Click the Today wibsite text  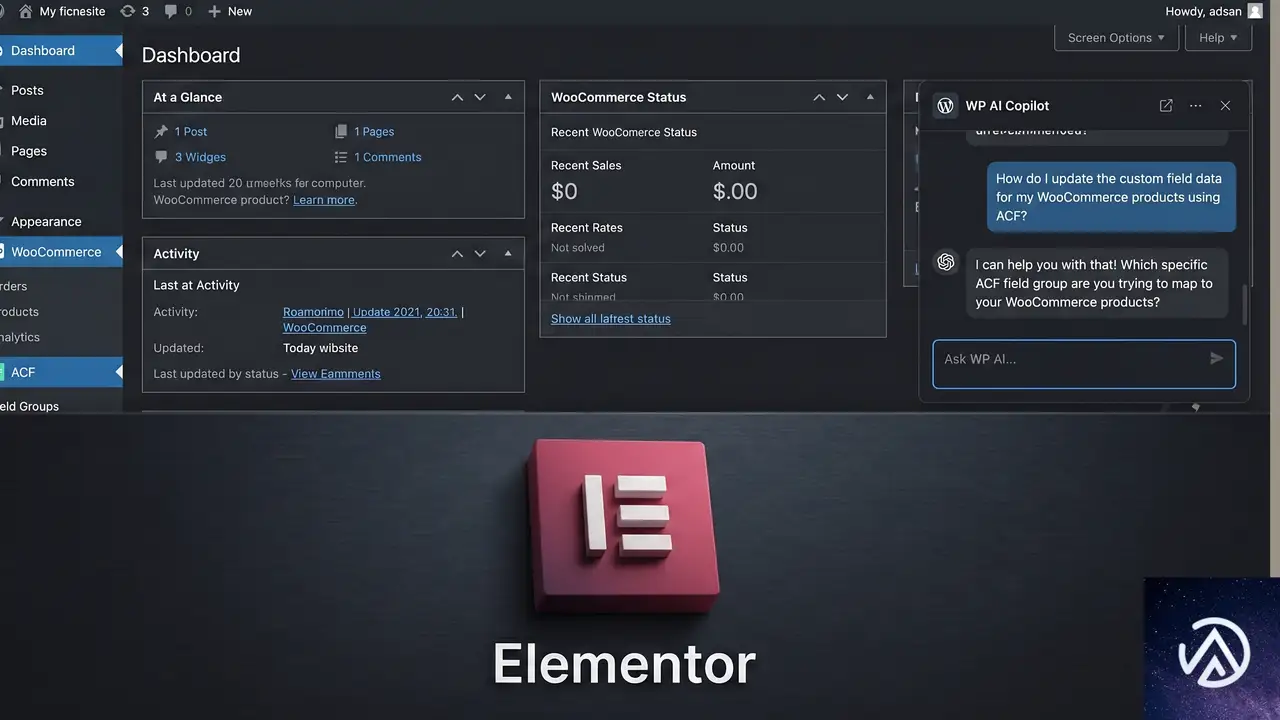(x=320, y=348)
